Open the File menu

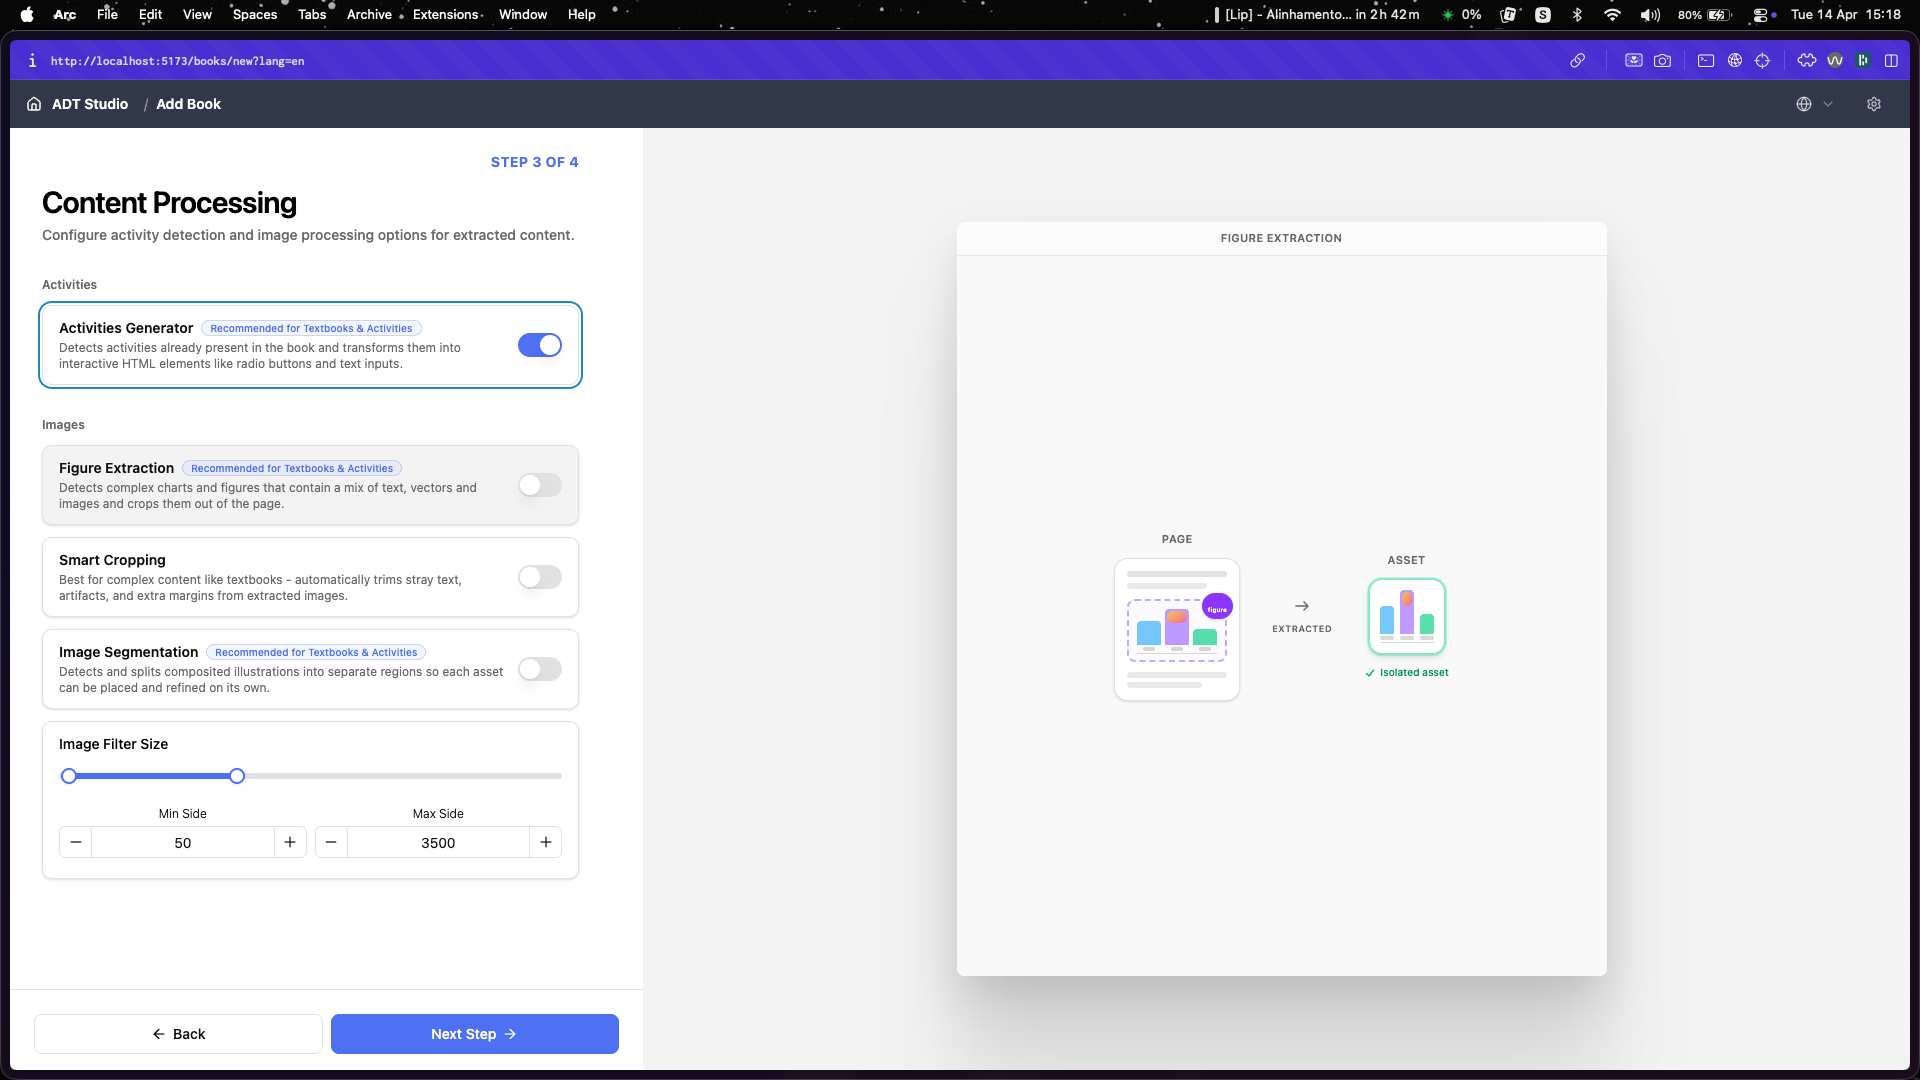coord(107,14)
